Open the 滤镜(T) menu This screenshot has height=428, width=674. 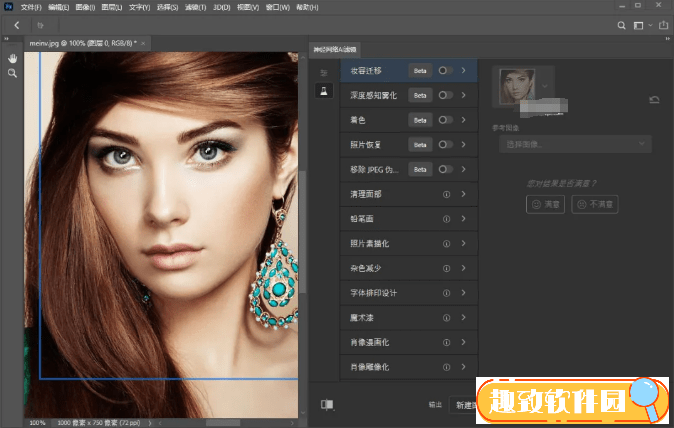tap(196, 7)
